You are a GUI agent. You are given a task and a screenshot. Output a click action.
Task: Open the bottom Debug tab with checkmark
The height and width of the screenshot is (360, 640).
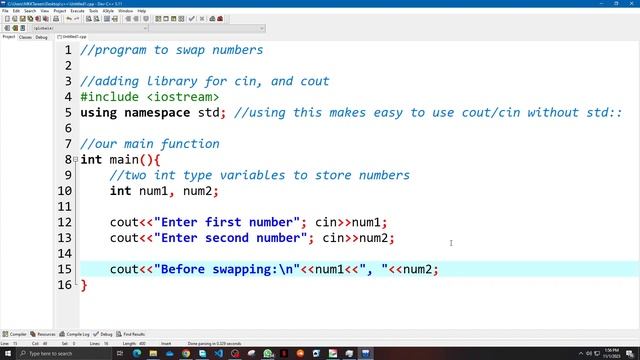[102, 334]
